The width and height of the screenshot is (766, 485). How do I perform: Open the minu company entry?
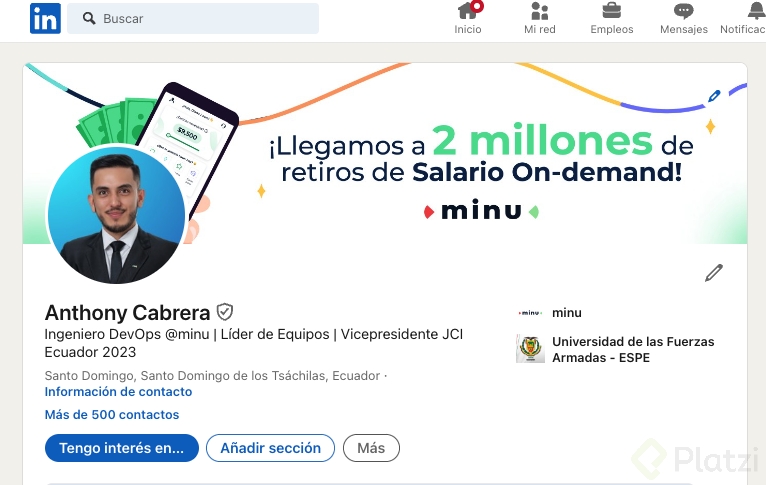click(x=549, y=313)
